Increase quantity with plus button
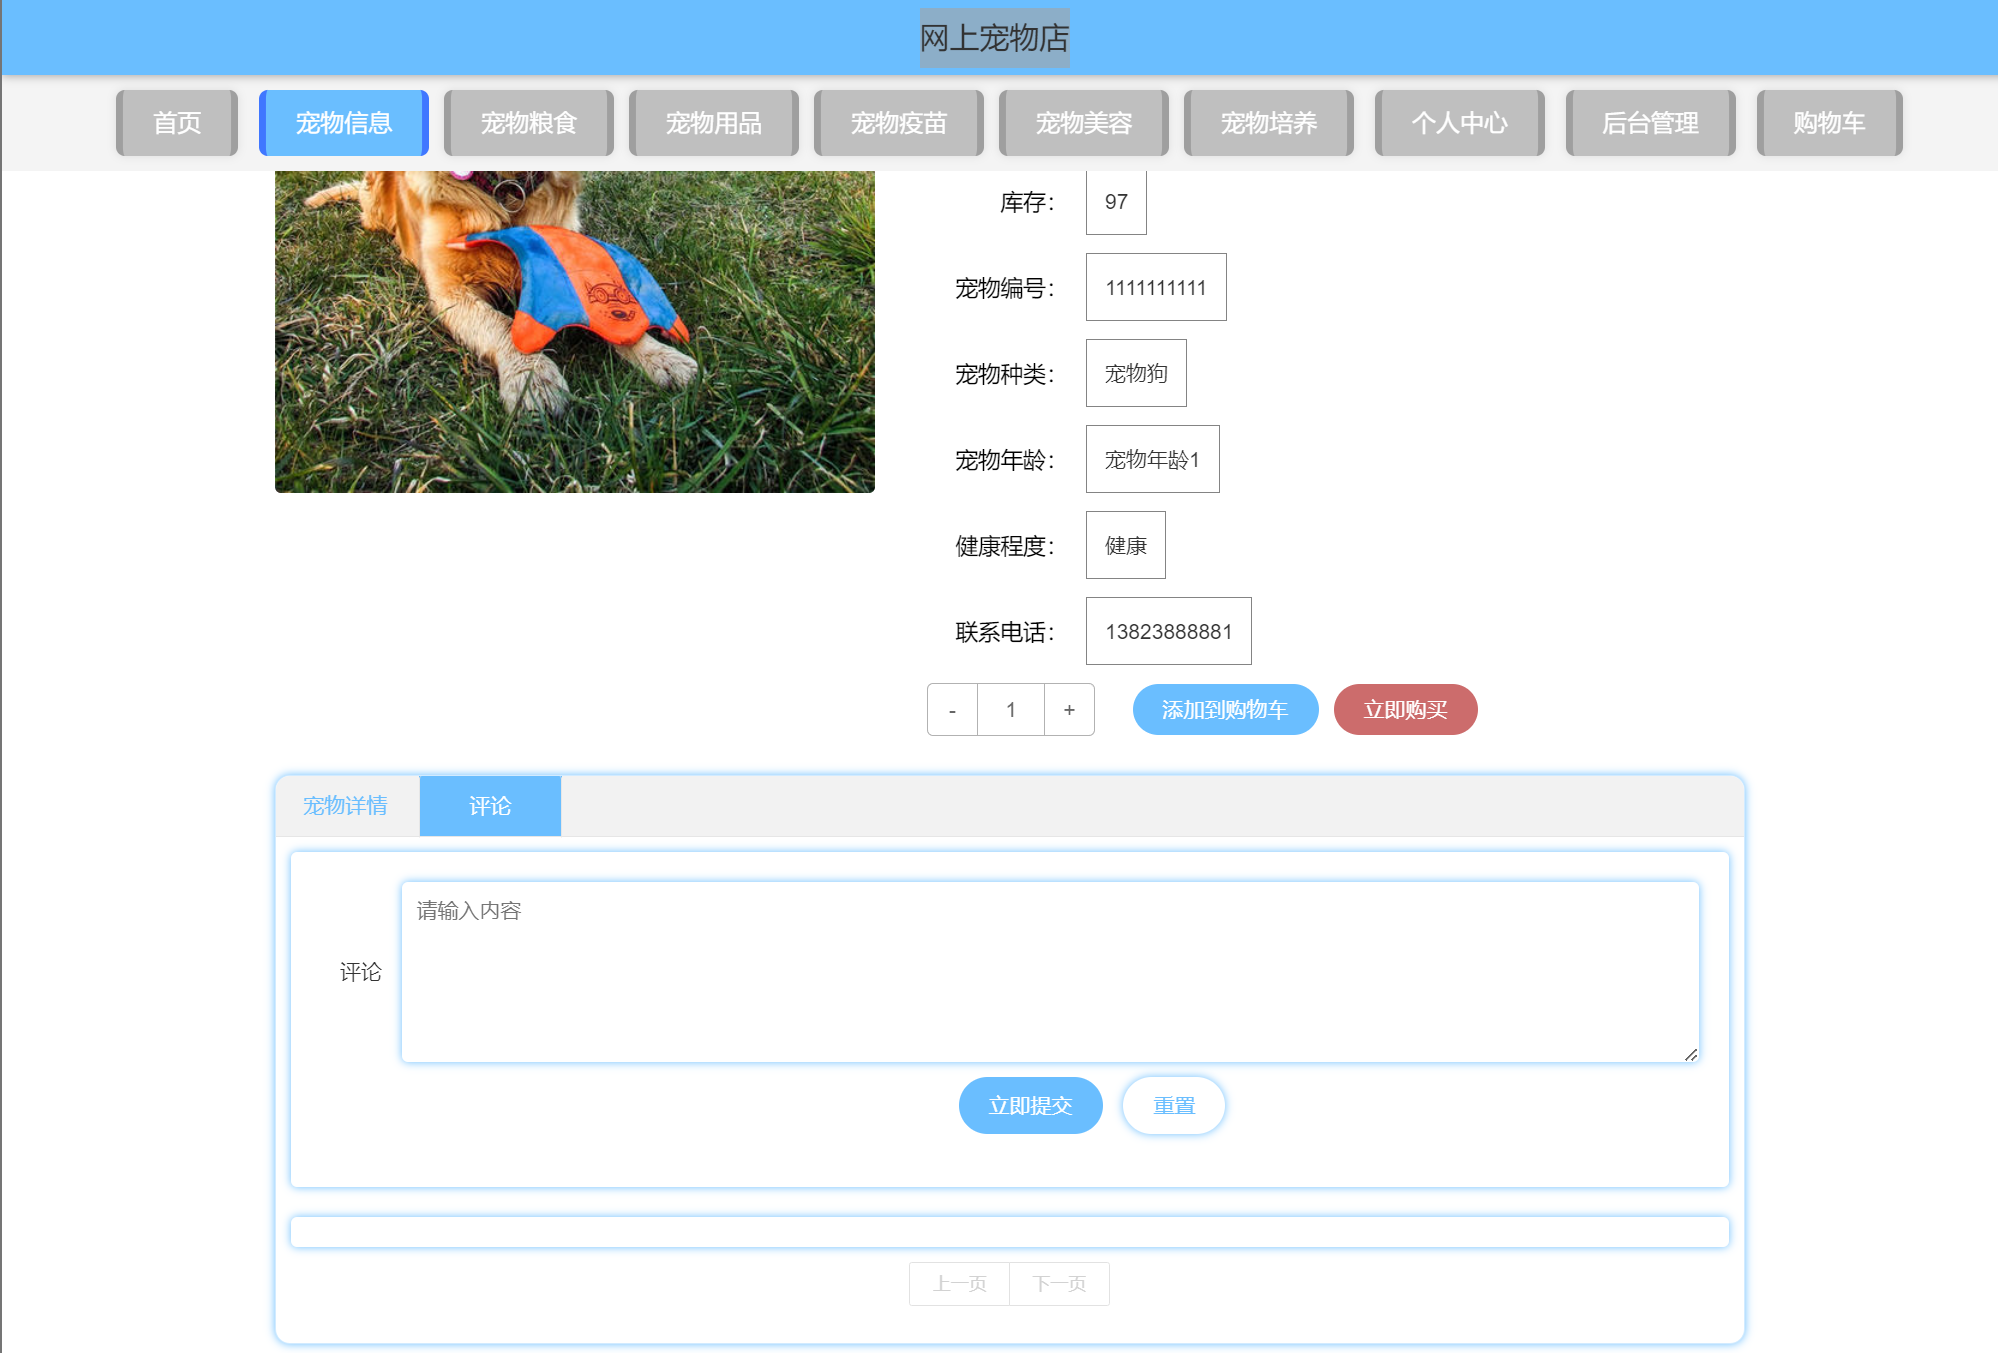This screenshot has width=1998, height=1353. click(1069, 710)
